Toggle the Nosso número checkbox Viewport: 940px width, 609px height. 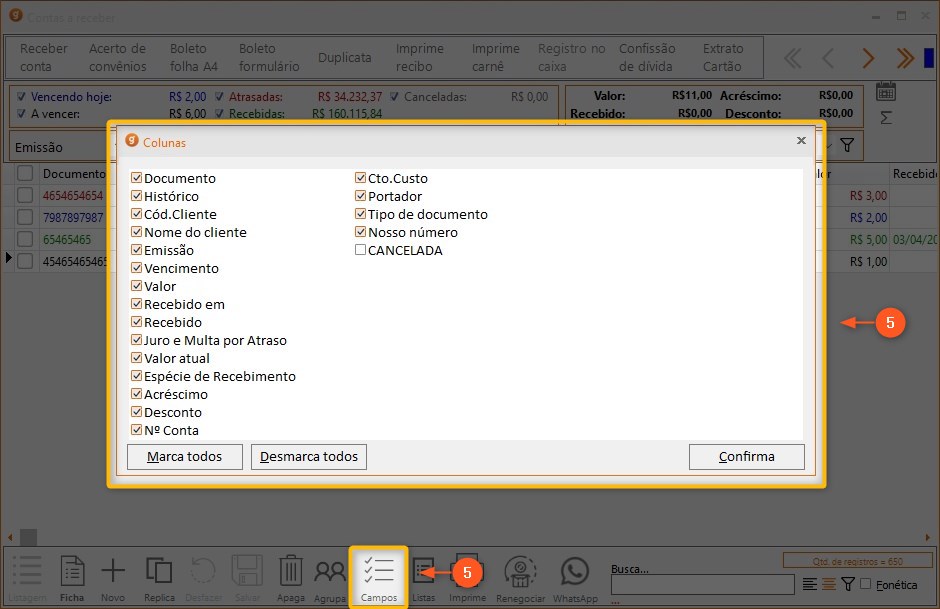(x=361, y=233)
